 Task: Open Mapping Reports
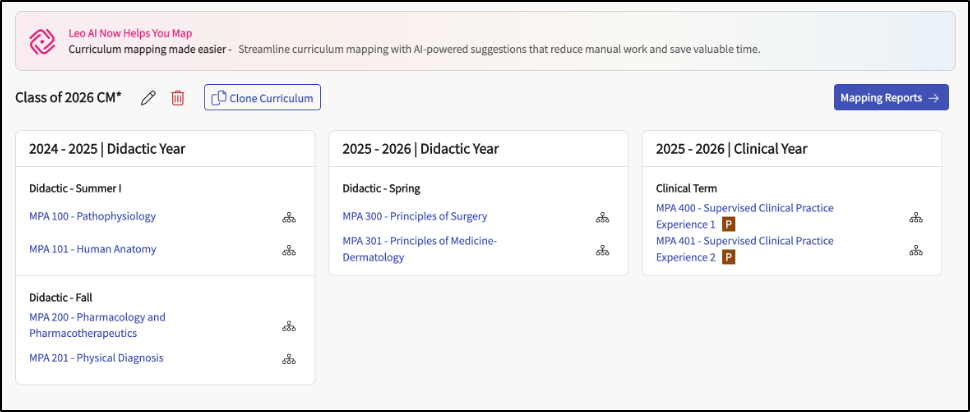890,97
